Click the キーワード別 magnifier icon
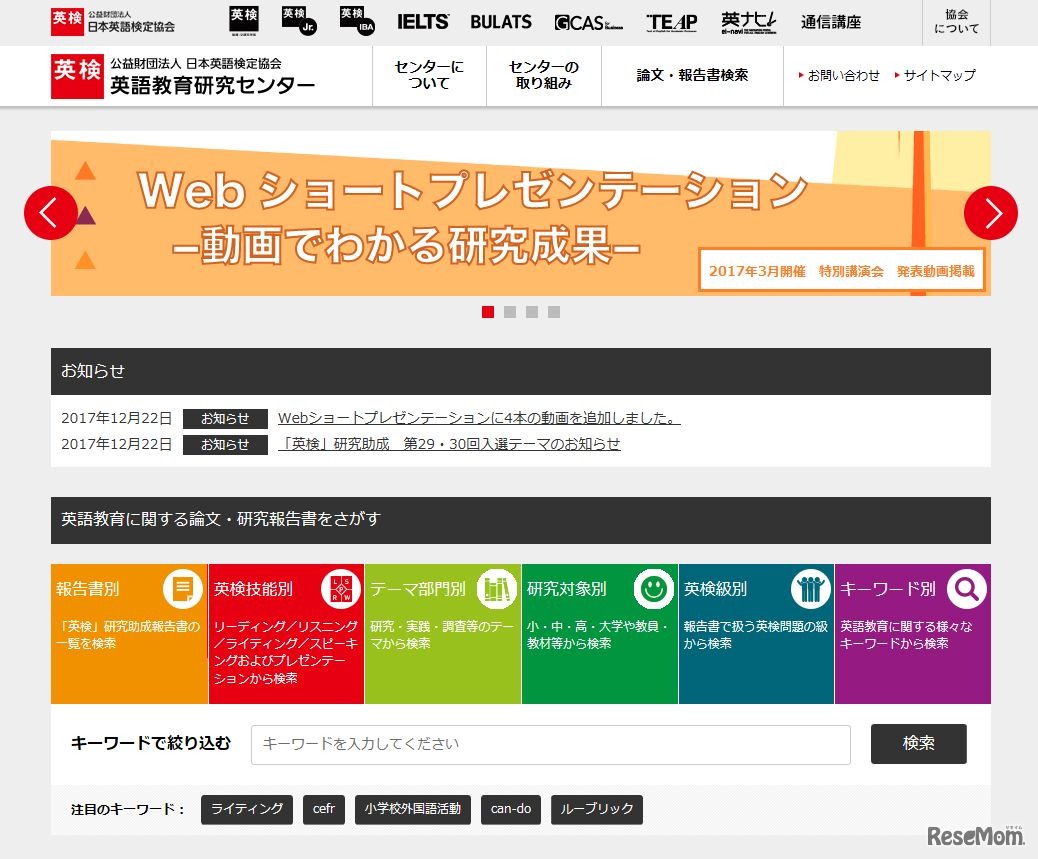Viewport: 1038px width, 859px height. pos(967,589)
